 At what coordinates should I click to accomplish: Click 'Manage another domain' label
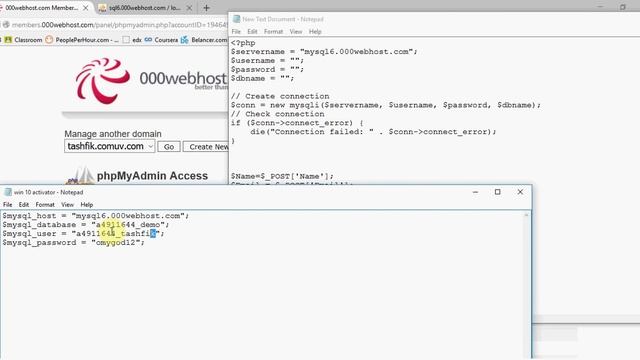tap(113, 134)
